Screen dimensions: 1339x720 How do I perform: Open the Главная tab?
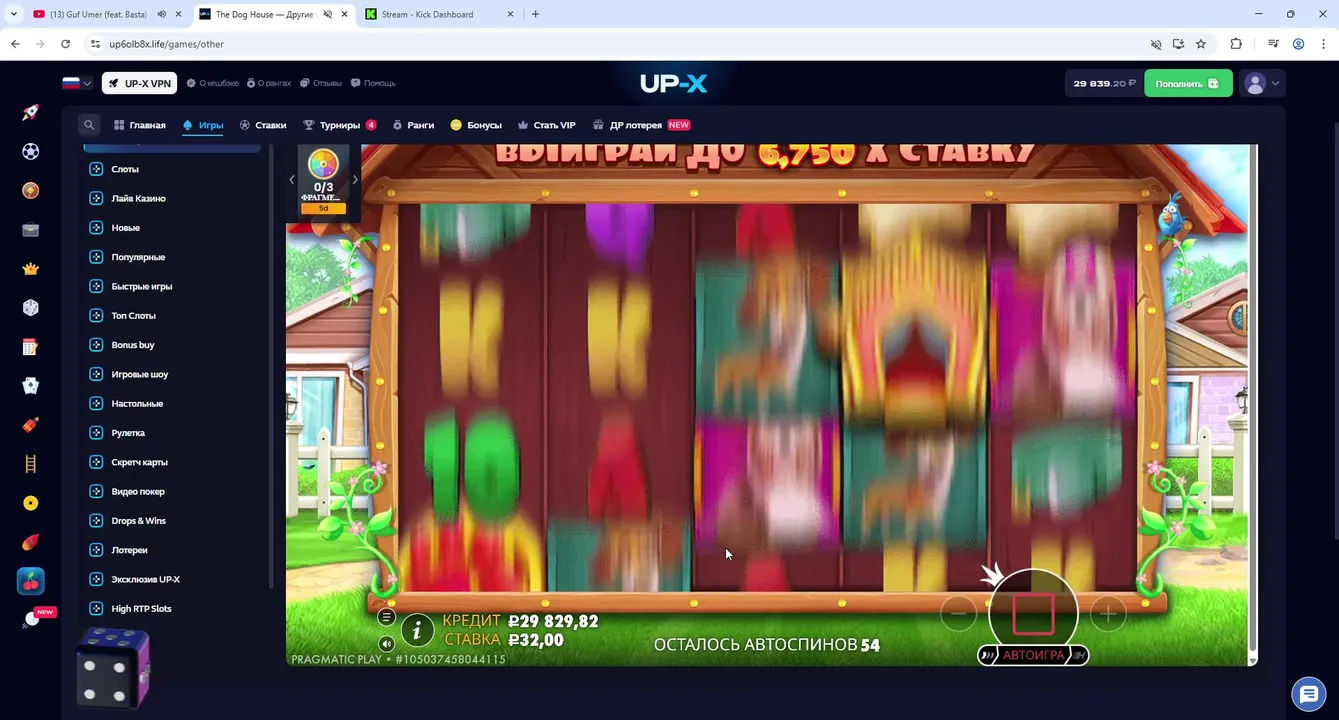140,125
